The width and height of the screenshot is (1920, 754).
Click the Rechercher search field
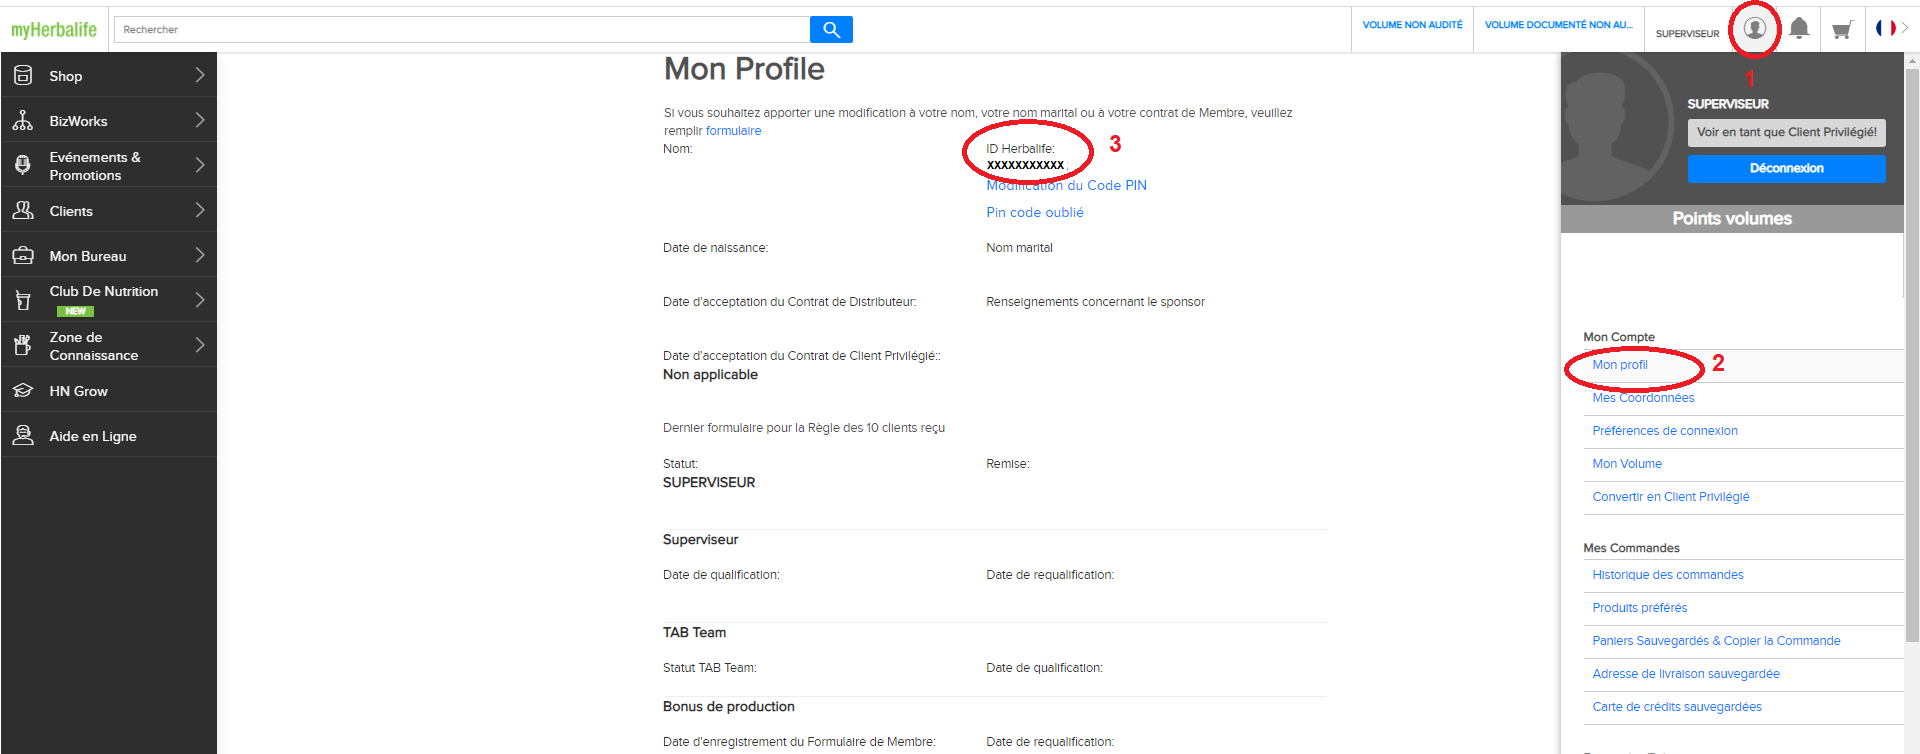click(462, 30)
